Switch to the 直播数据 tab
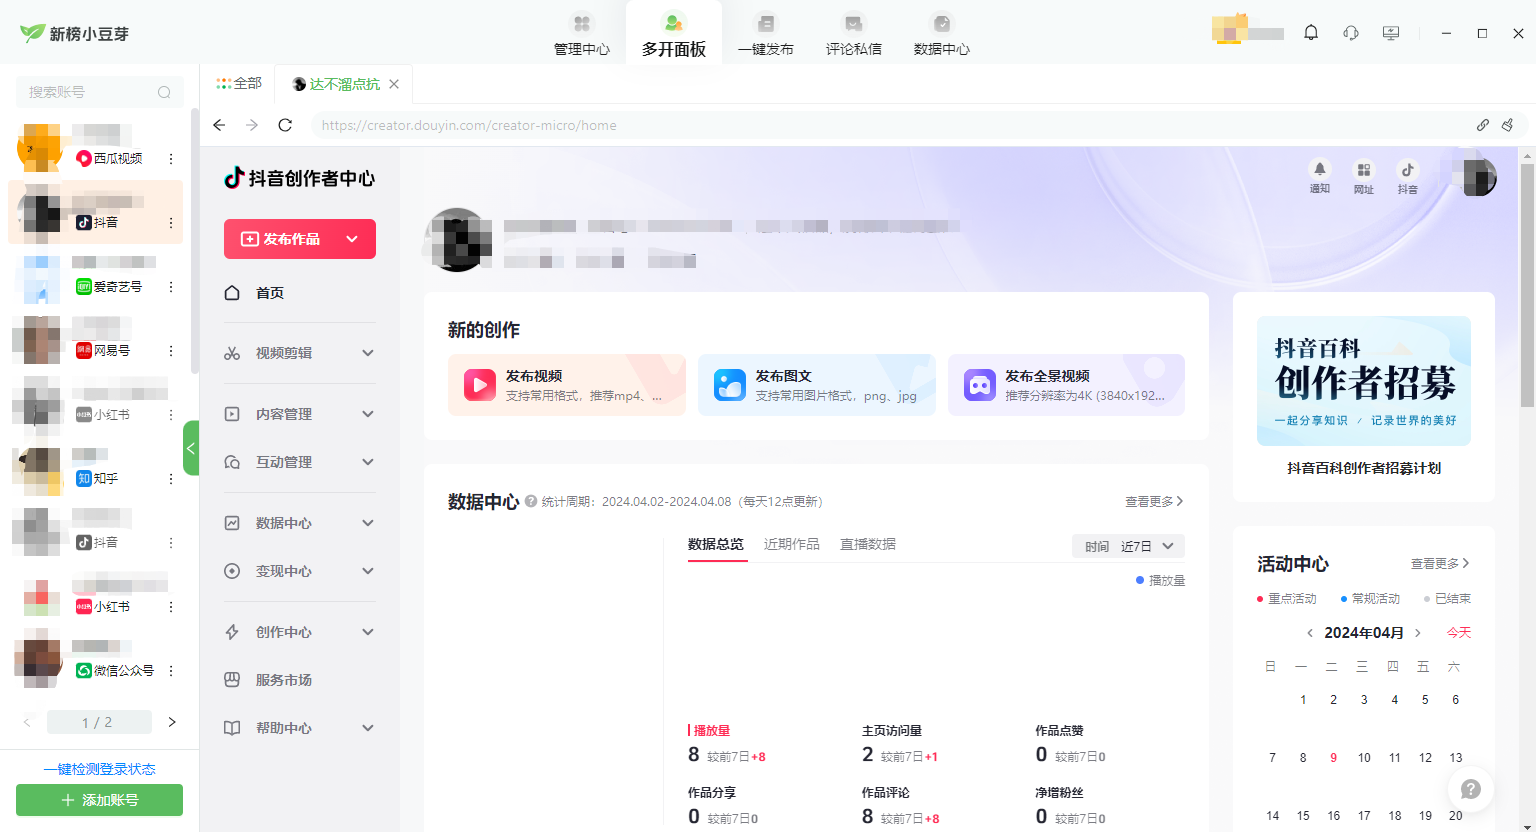The image size is (1536, 832). click(867, 544)
